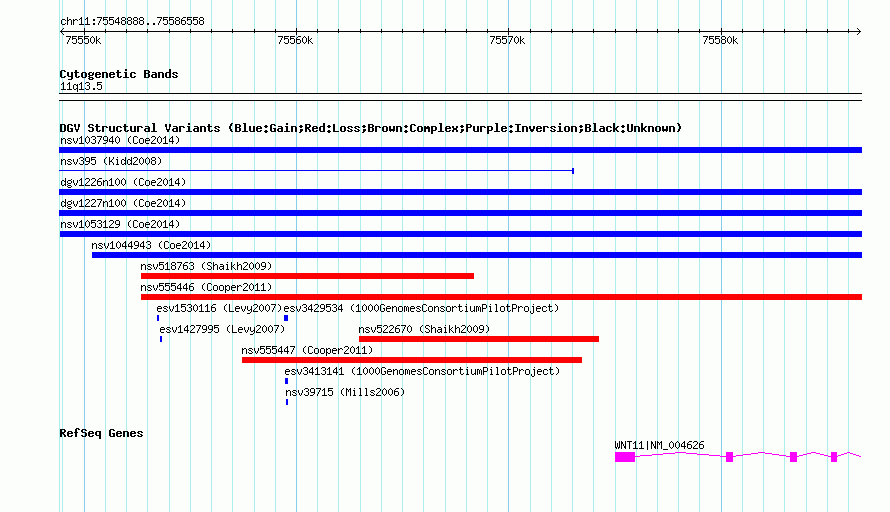
Task: Select the label dgv1227n100 (Coe2014)
Action: [123, 203]
